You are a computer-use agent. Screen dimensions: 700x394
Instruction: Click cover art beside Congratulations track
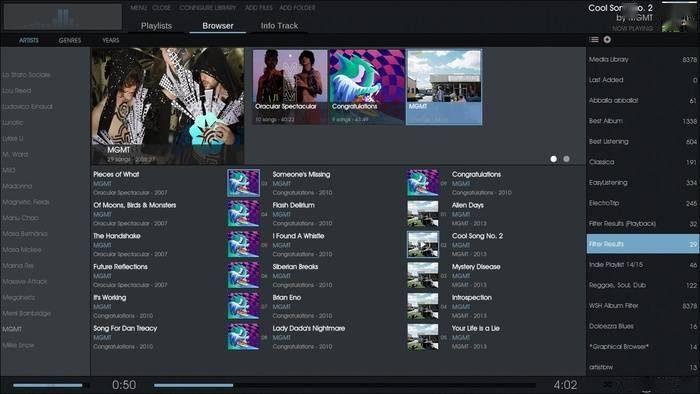[423, 183]
